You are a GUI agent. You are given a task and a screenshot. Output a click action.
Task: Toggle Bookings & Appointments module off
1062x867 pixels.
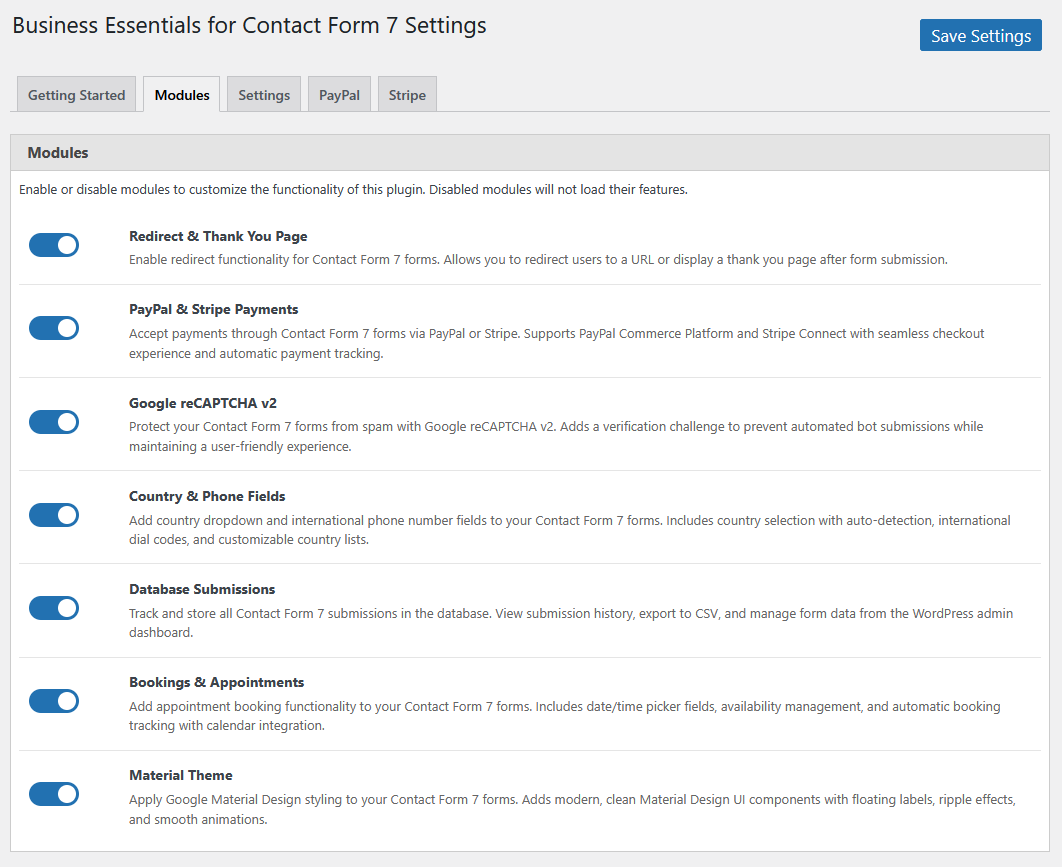click(x=54, y=701)
